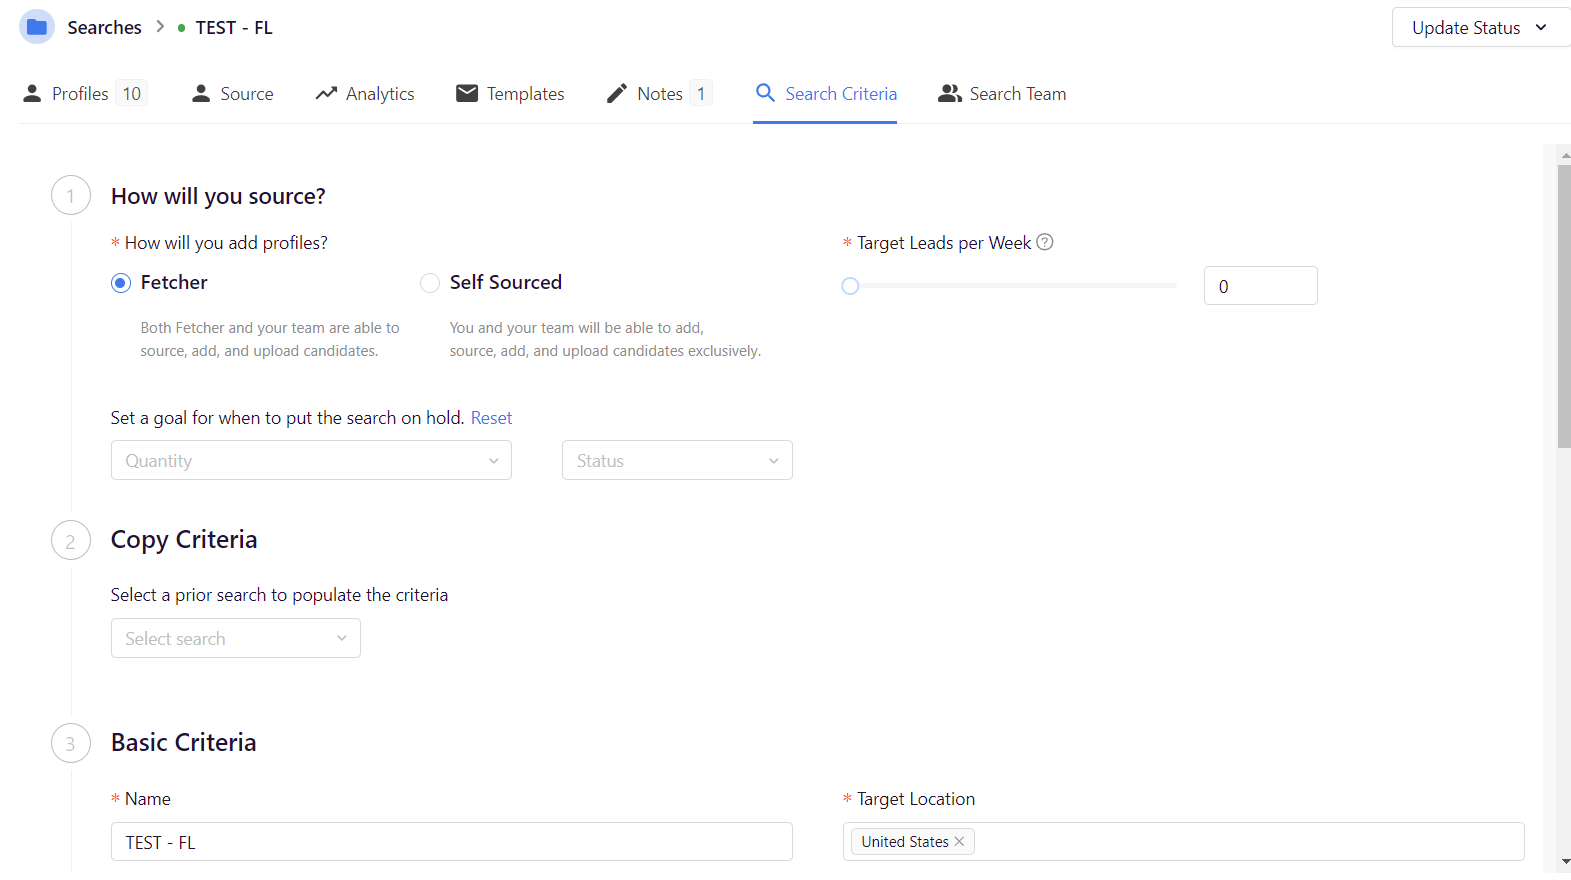
Task: Click the blue folder icon beside Searches
Action: click(37, 27)
